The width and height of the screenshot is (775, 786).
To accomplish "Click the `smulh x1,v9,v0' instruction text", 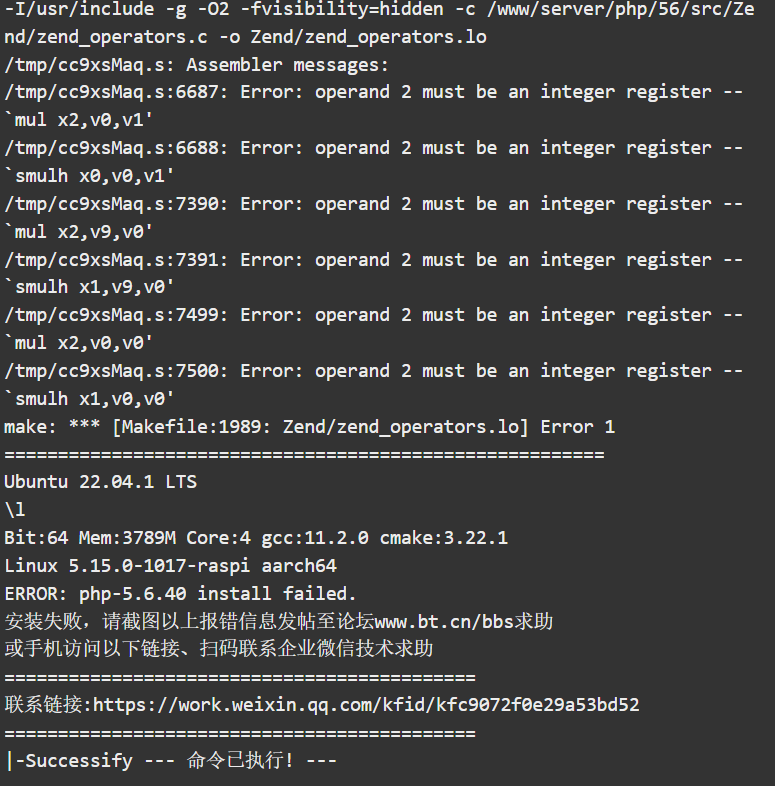I will 89,287.
